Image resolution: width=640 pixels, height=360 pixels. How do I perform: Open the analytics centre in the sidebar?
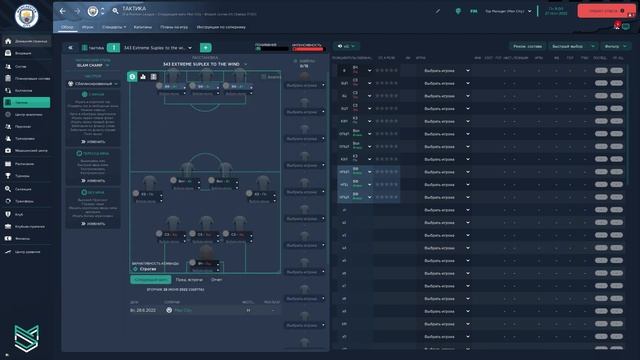(27, 115)
